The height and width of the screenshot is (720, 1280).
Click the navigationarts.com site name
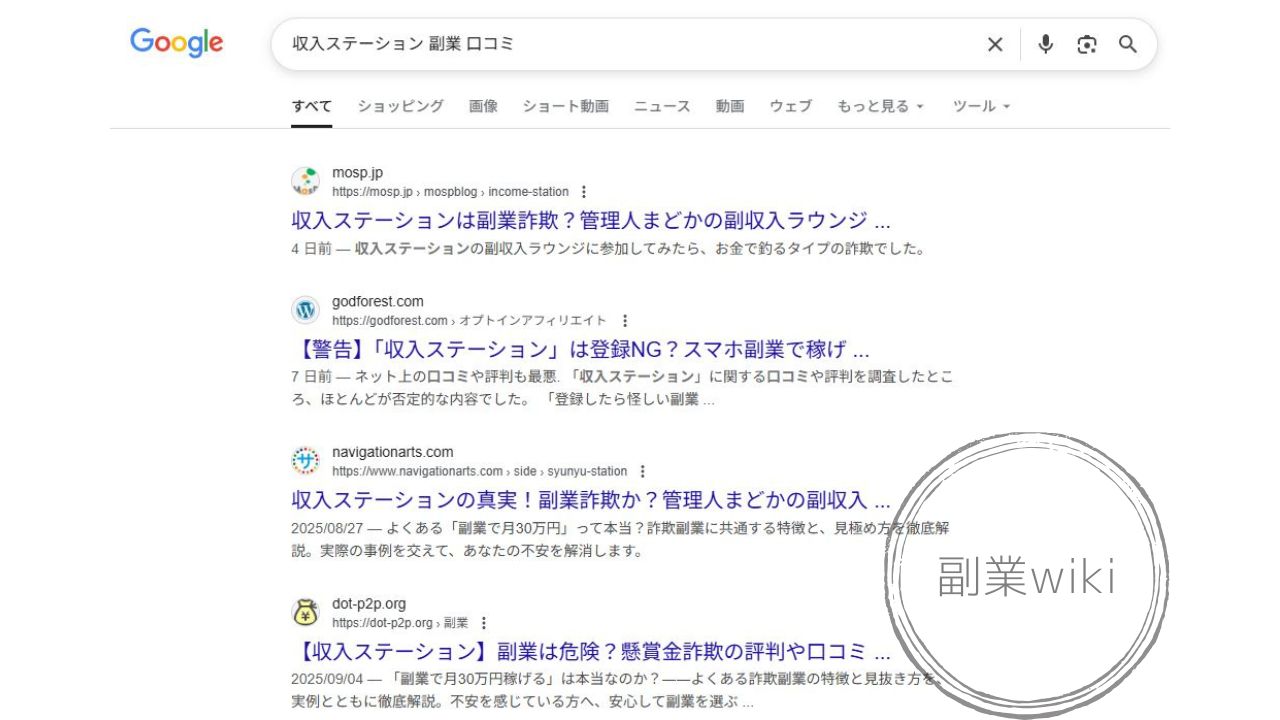(393, 452)
